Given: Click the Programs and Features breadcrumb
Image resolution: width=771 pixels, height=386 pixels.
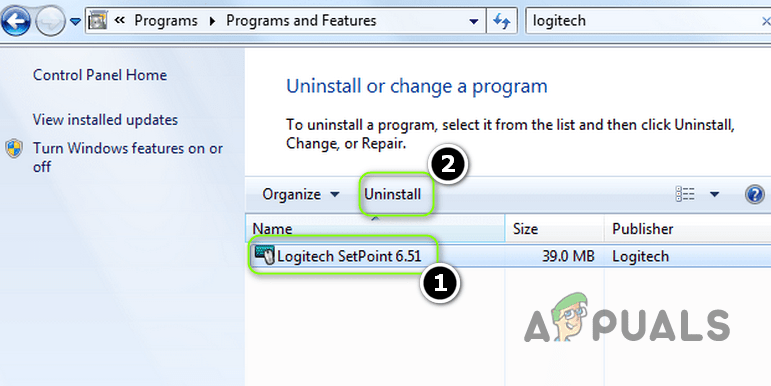Looking at the screenshot, I should [x=301, y=21].
